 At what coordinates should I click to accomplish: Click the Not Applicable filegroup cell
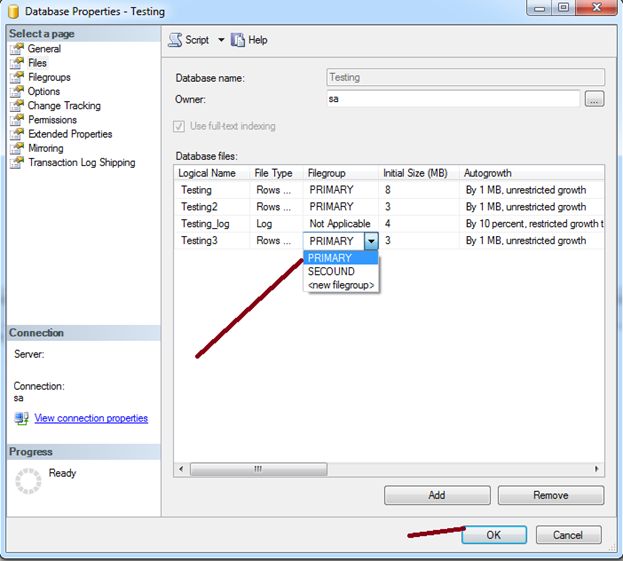click(341, 224)
